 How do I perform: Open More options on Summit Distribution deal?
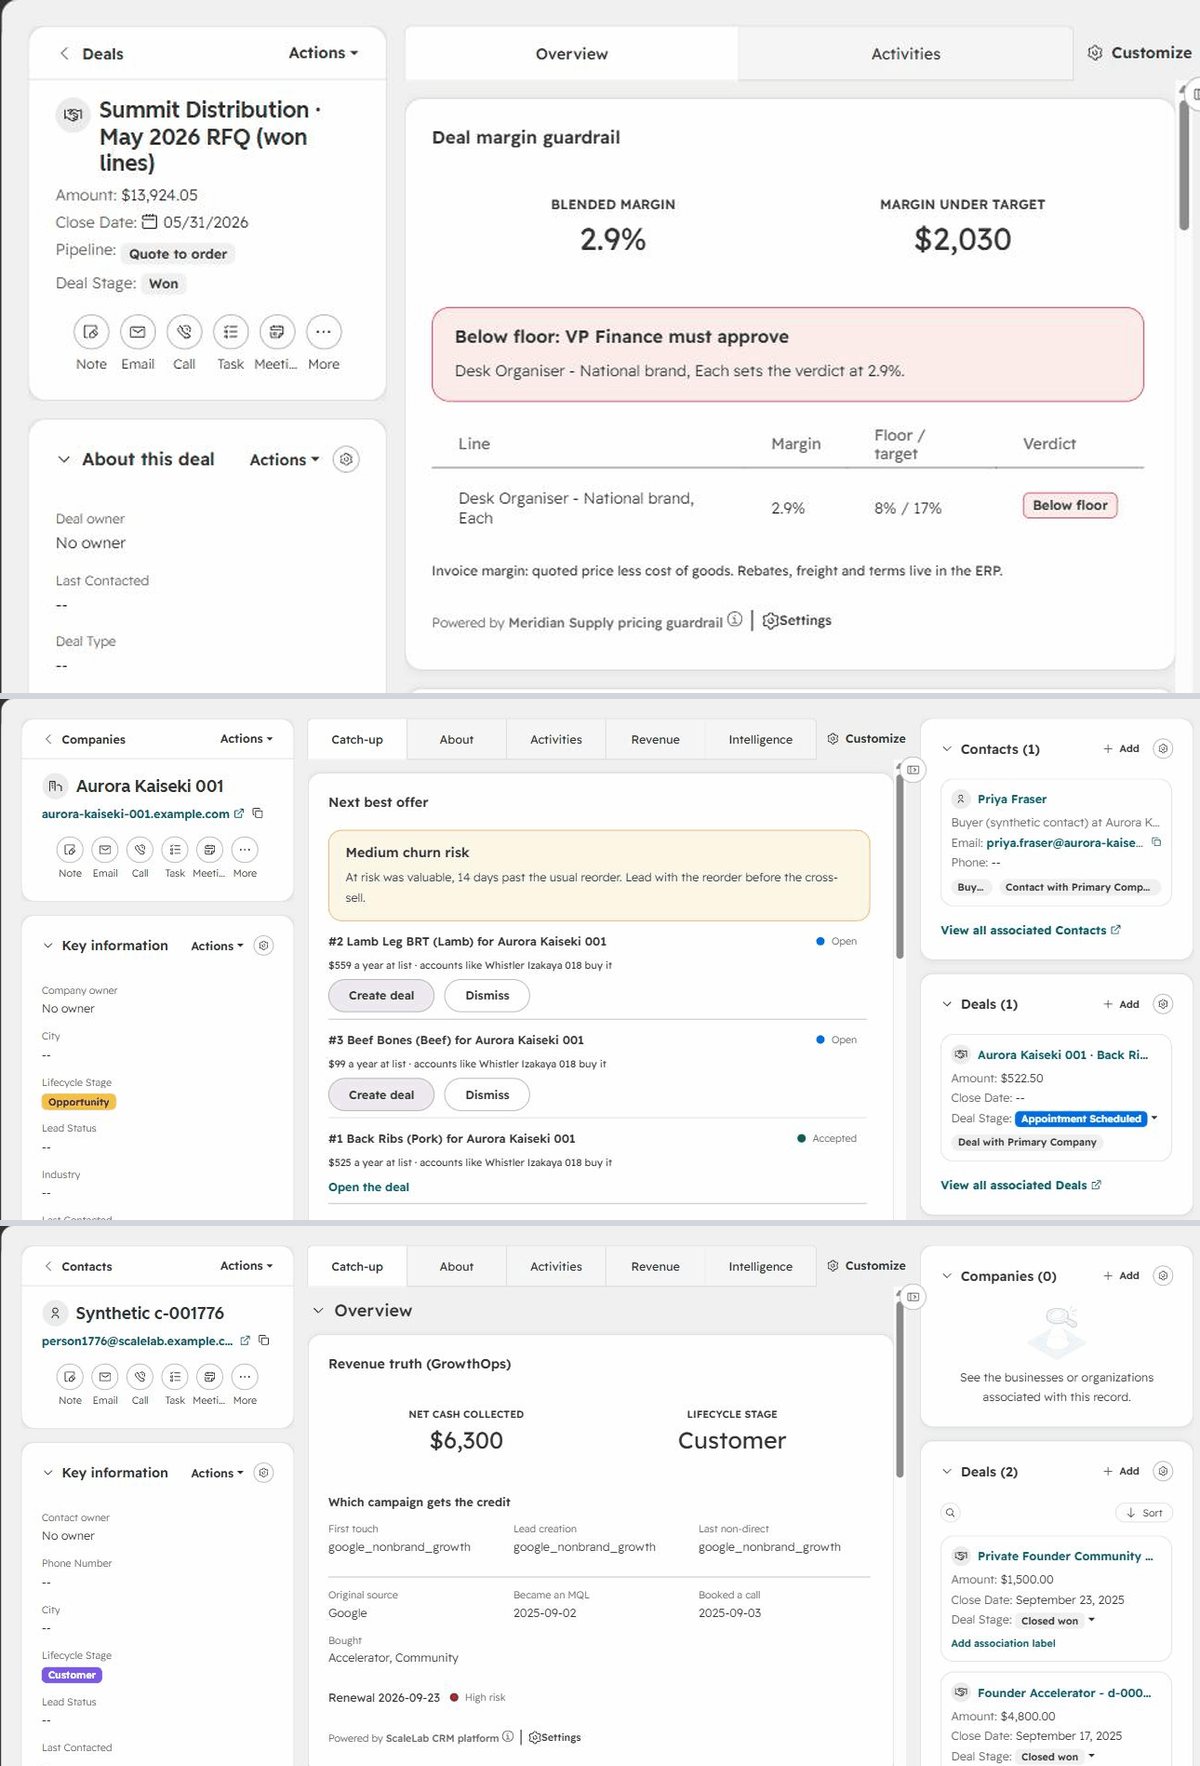click(x=323, y=332)
